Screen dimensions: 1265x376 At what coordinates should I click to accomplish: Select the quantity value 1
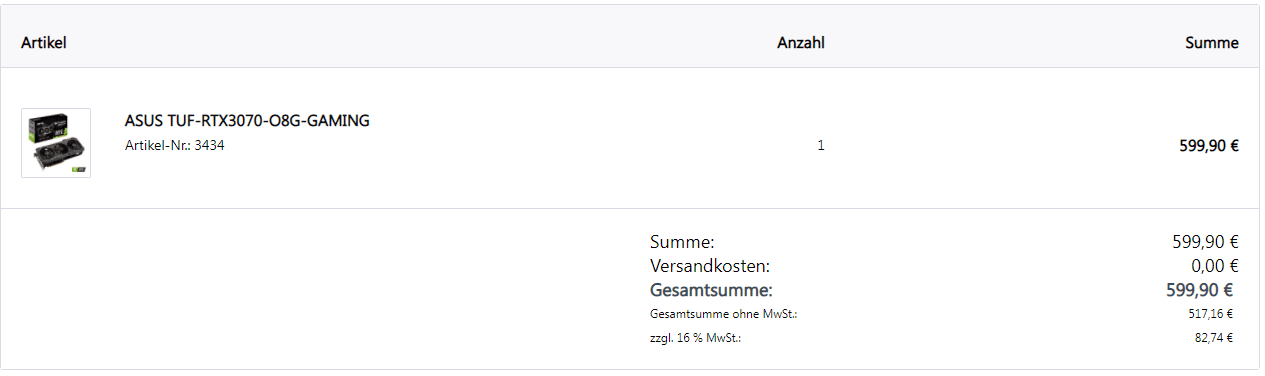coord(821,145)
